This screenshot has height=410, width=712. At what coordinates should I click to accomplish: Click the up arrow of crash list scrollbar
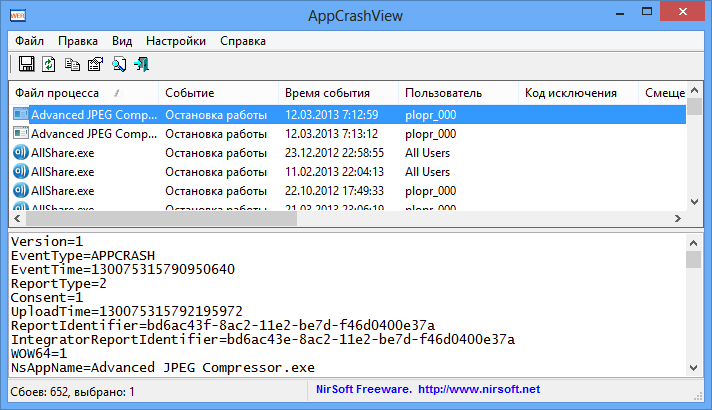coord(694,90)
